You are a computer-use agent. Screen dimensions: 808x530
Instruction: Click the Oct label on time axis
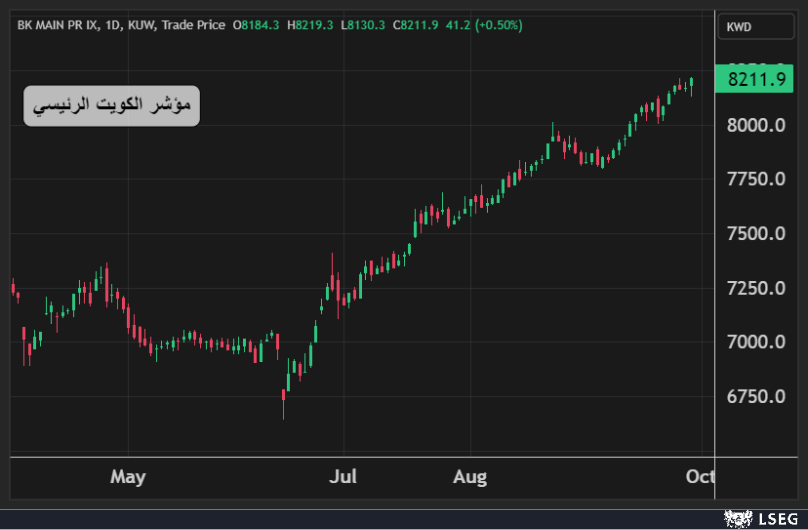click(702, 477)
